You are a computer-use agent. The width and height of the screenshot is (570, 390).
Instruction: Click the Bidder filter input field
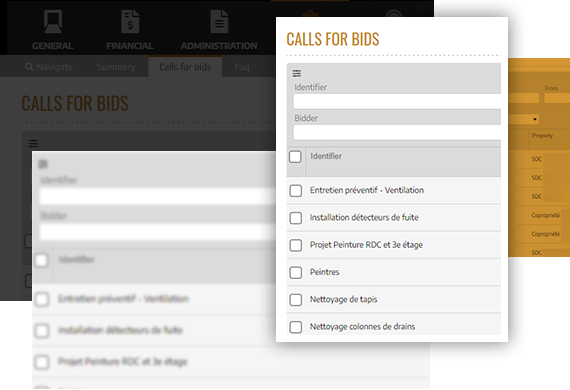point(397,132)
